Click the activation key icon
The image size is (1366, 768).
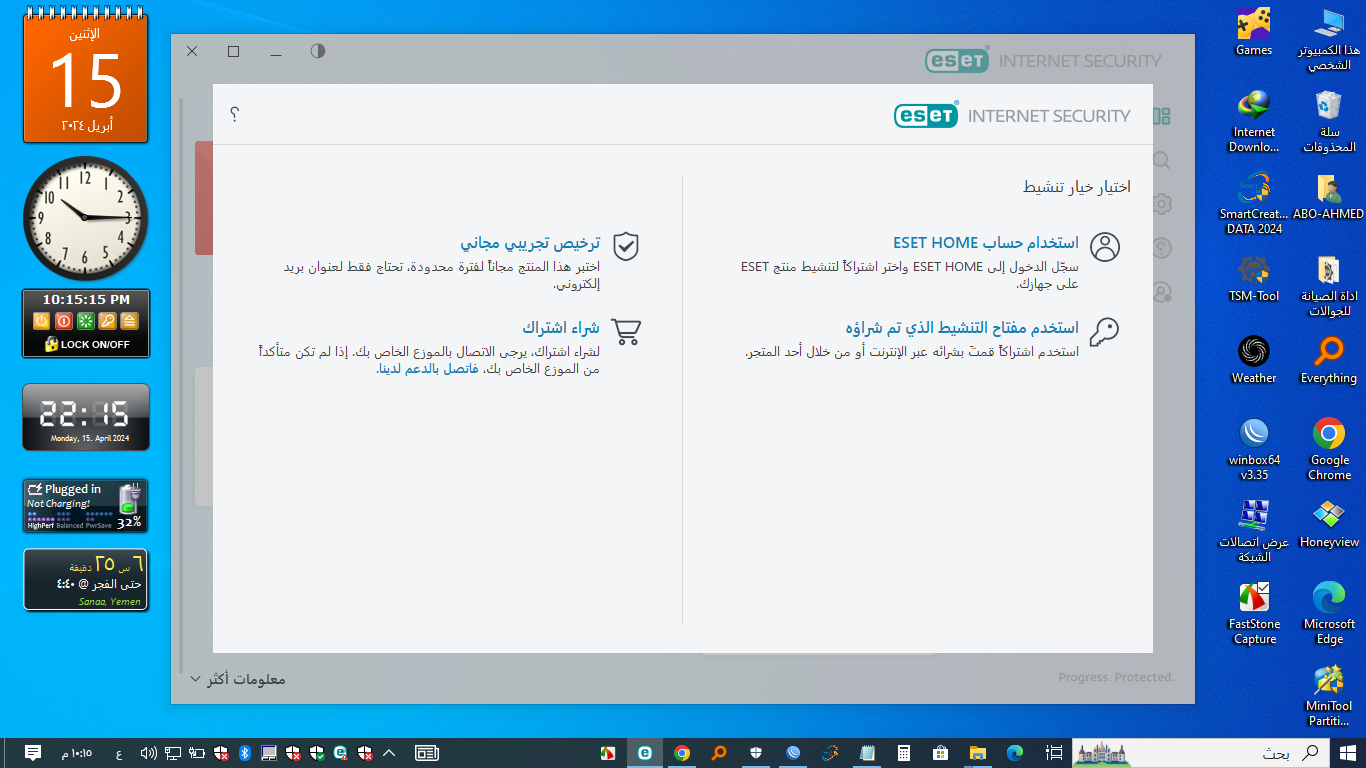[x=1105, y=332]
